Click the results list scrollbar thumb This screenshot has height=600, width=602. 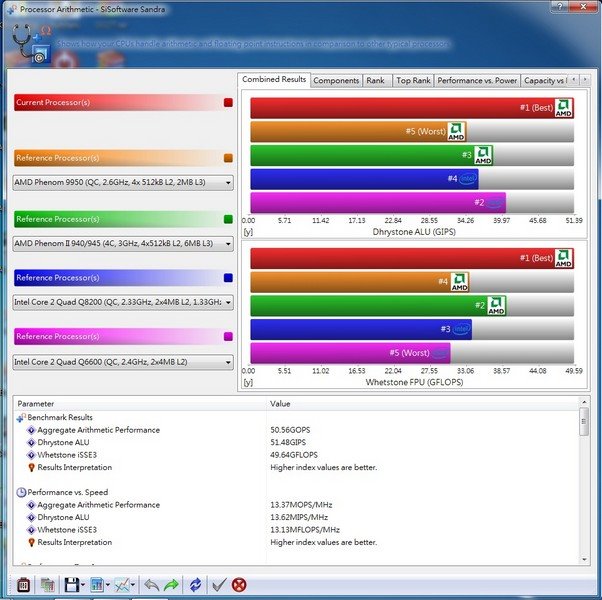pos(584,421)
